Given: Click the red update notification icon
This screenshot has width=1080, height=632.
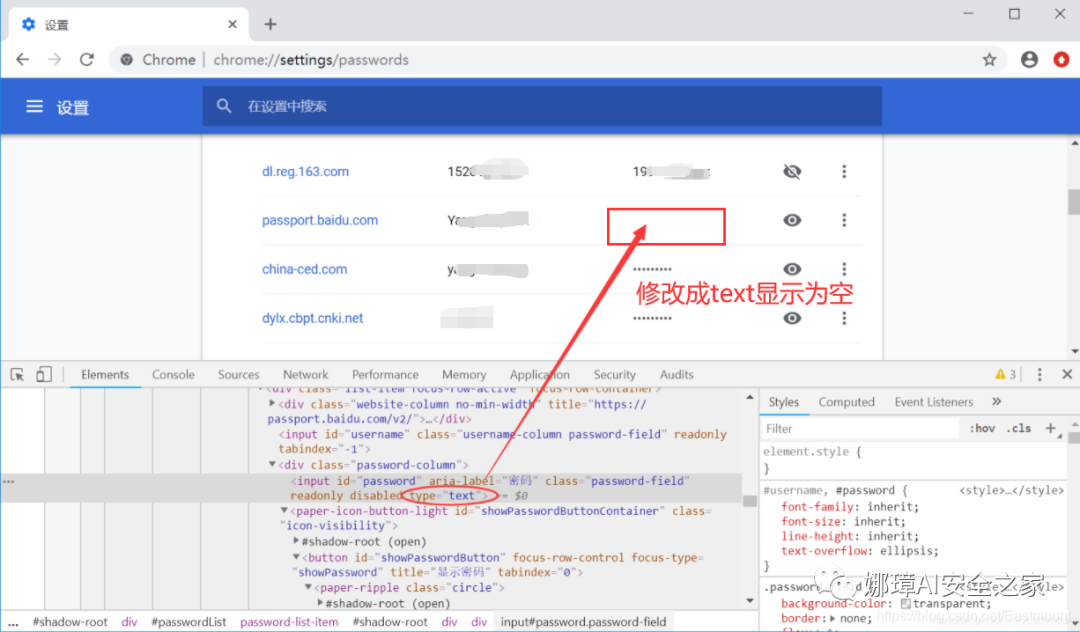Looking at the screenshot, I should pyautogui.click(x=1061, y=60).
